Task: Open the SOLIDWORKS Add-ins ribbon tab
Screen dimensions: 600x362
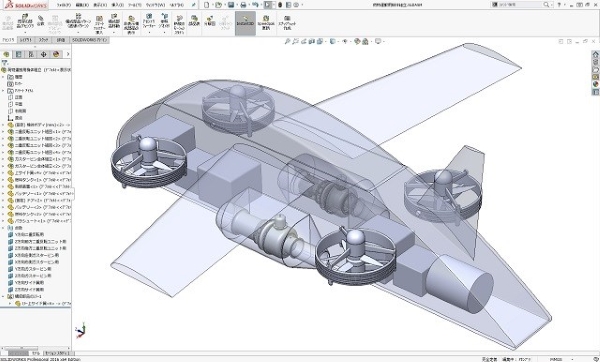Action: click(x=90, y=40)
